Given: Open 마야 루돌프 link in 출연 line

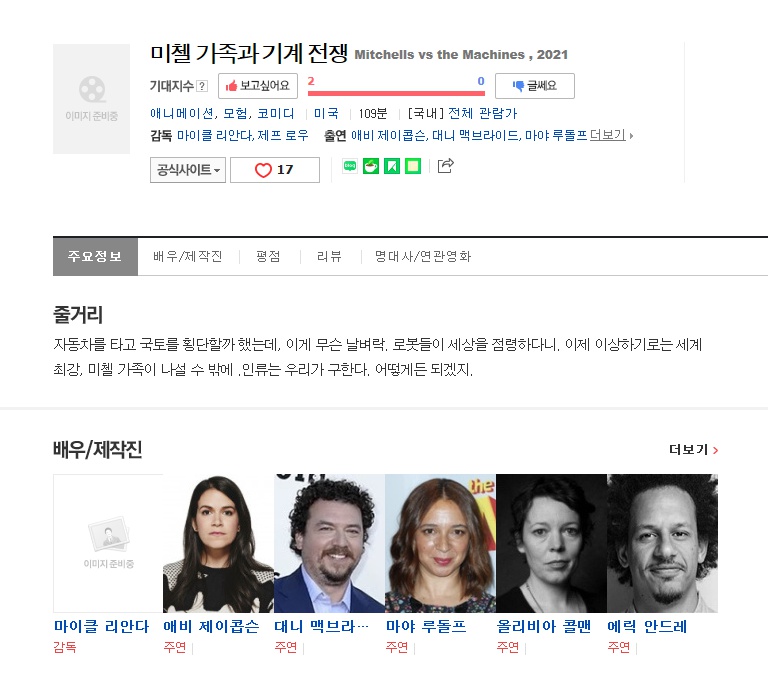Looking at the screenshot, I should click(x=555, y=135).
